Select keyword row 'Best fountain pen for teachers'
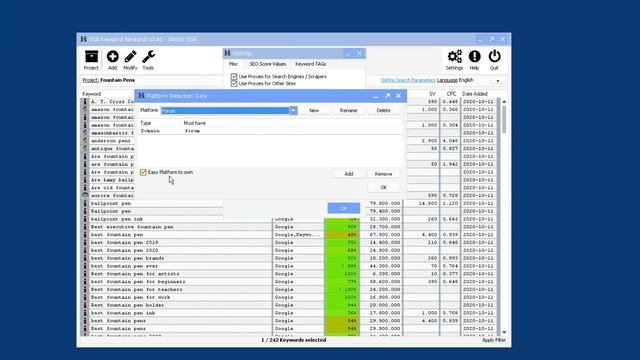The width and height of the screenshot is (640, 360). tap(289, 289)
